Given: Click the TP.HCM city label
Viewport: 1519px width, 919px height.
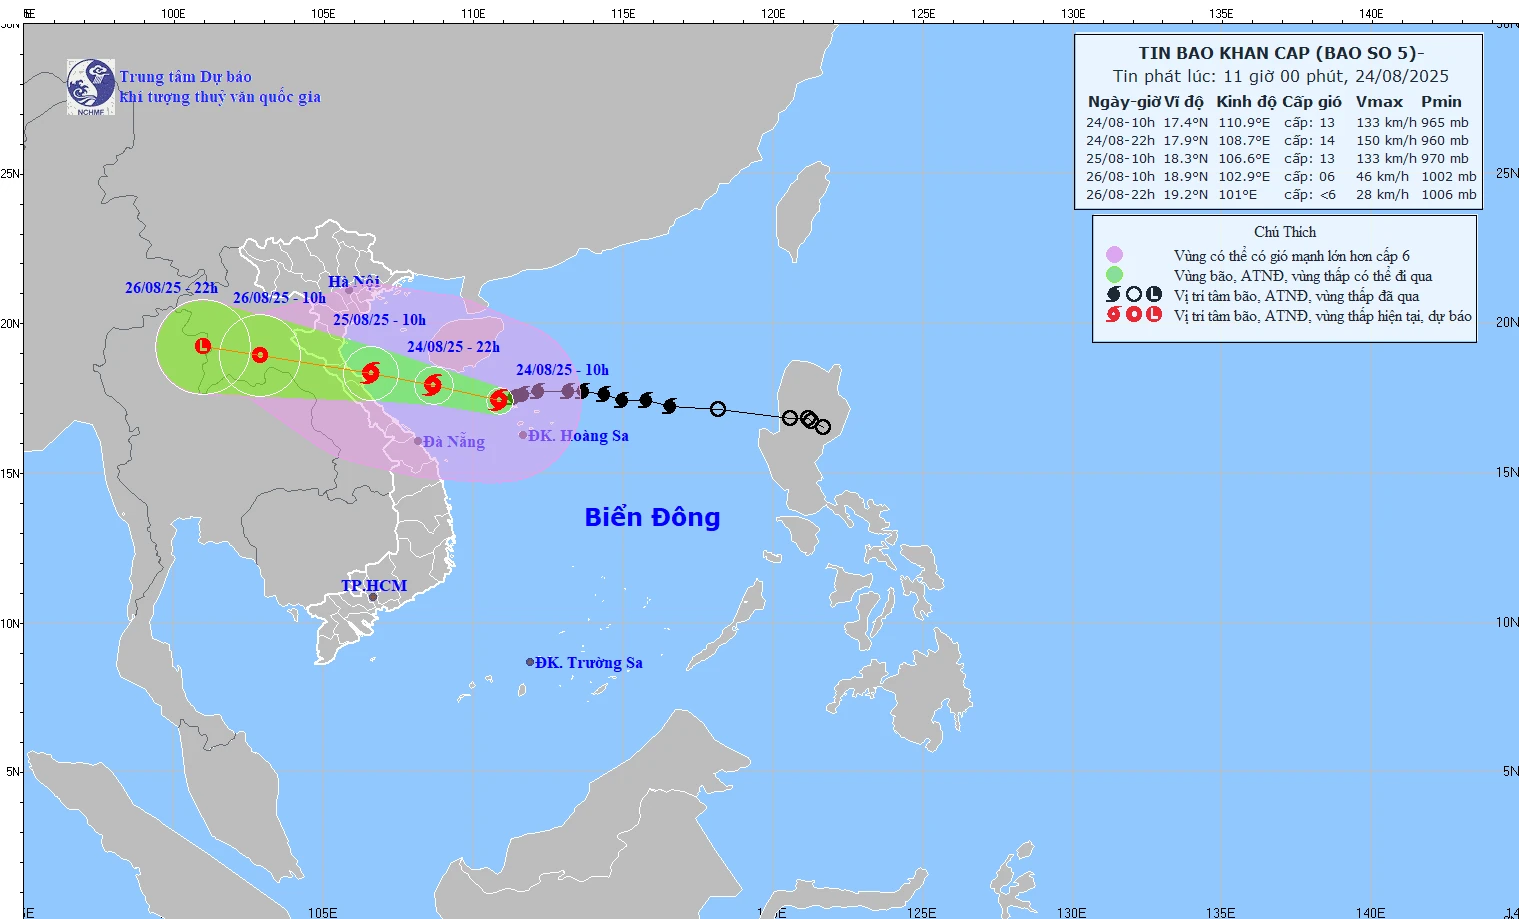Looking at the screenshot, I should coord(374,586).
